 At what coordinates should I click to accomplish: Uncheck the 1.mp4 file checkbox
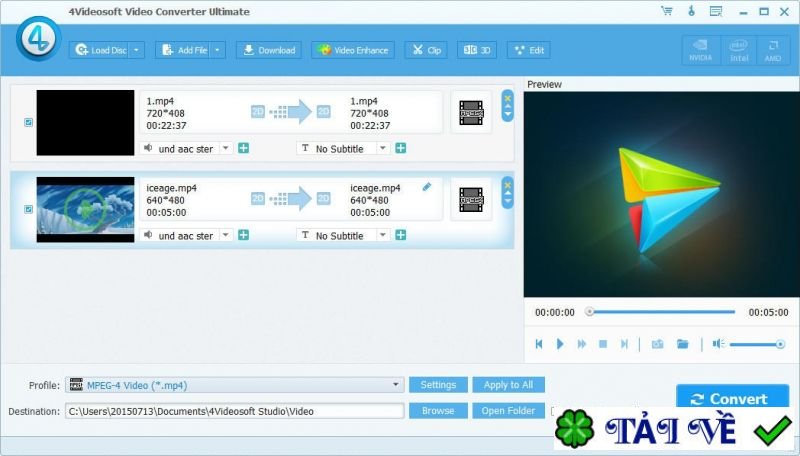coord(29,122)
